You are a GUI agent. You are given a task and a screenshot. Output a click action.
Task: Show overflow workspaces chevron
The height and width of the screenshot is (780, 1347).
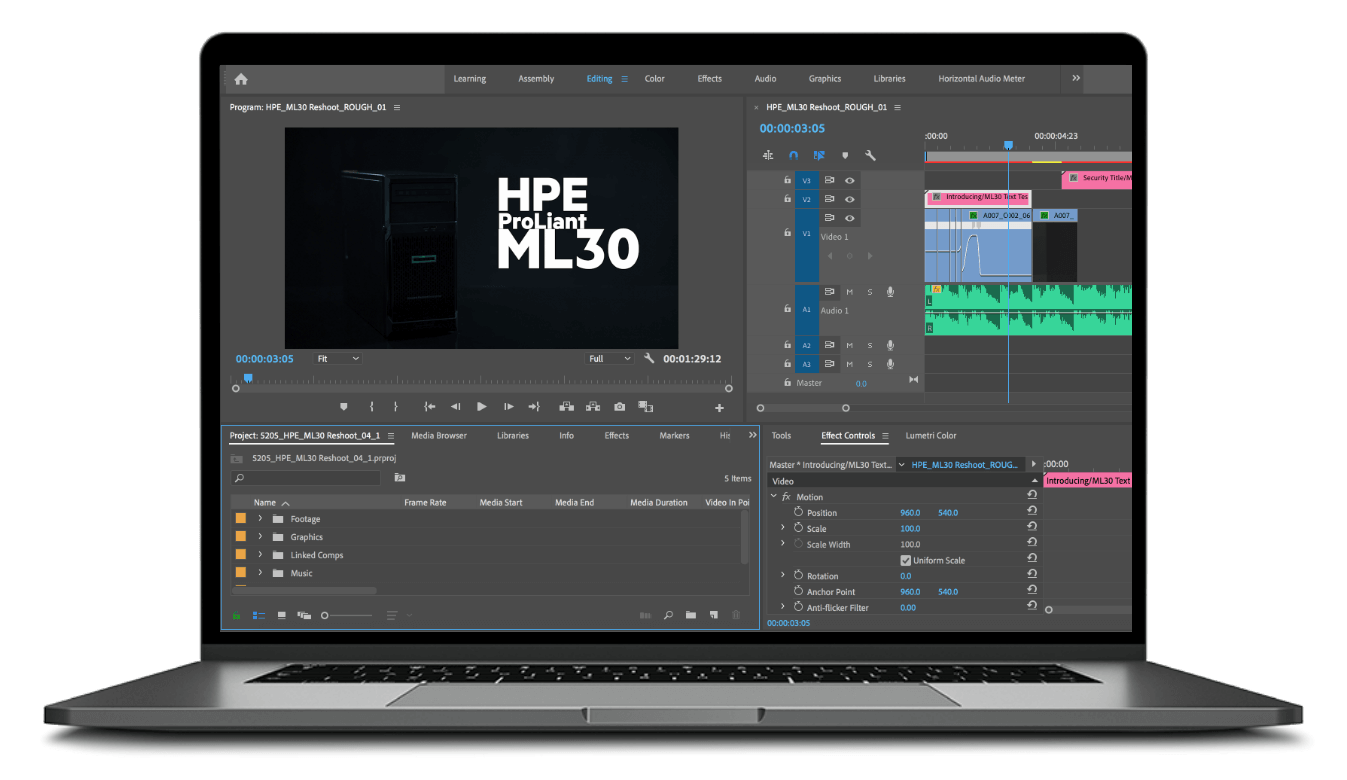1076,78
